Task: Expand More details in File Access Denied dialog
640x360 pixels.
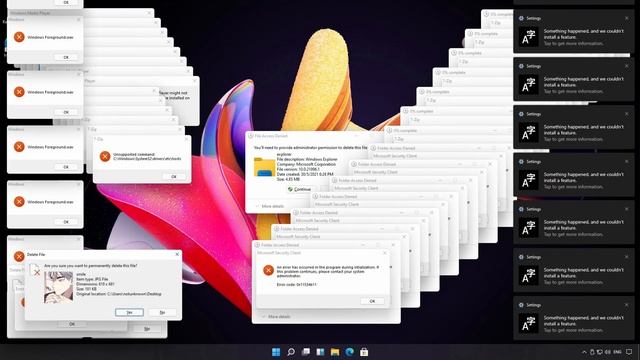Action: [269, 206]
